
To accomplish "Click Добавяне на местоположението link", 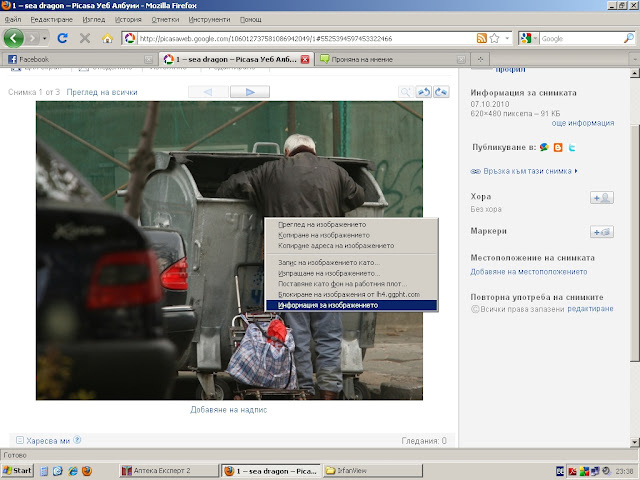I will tap(529, 272).
